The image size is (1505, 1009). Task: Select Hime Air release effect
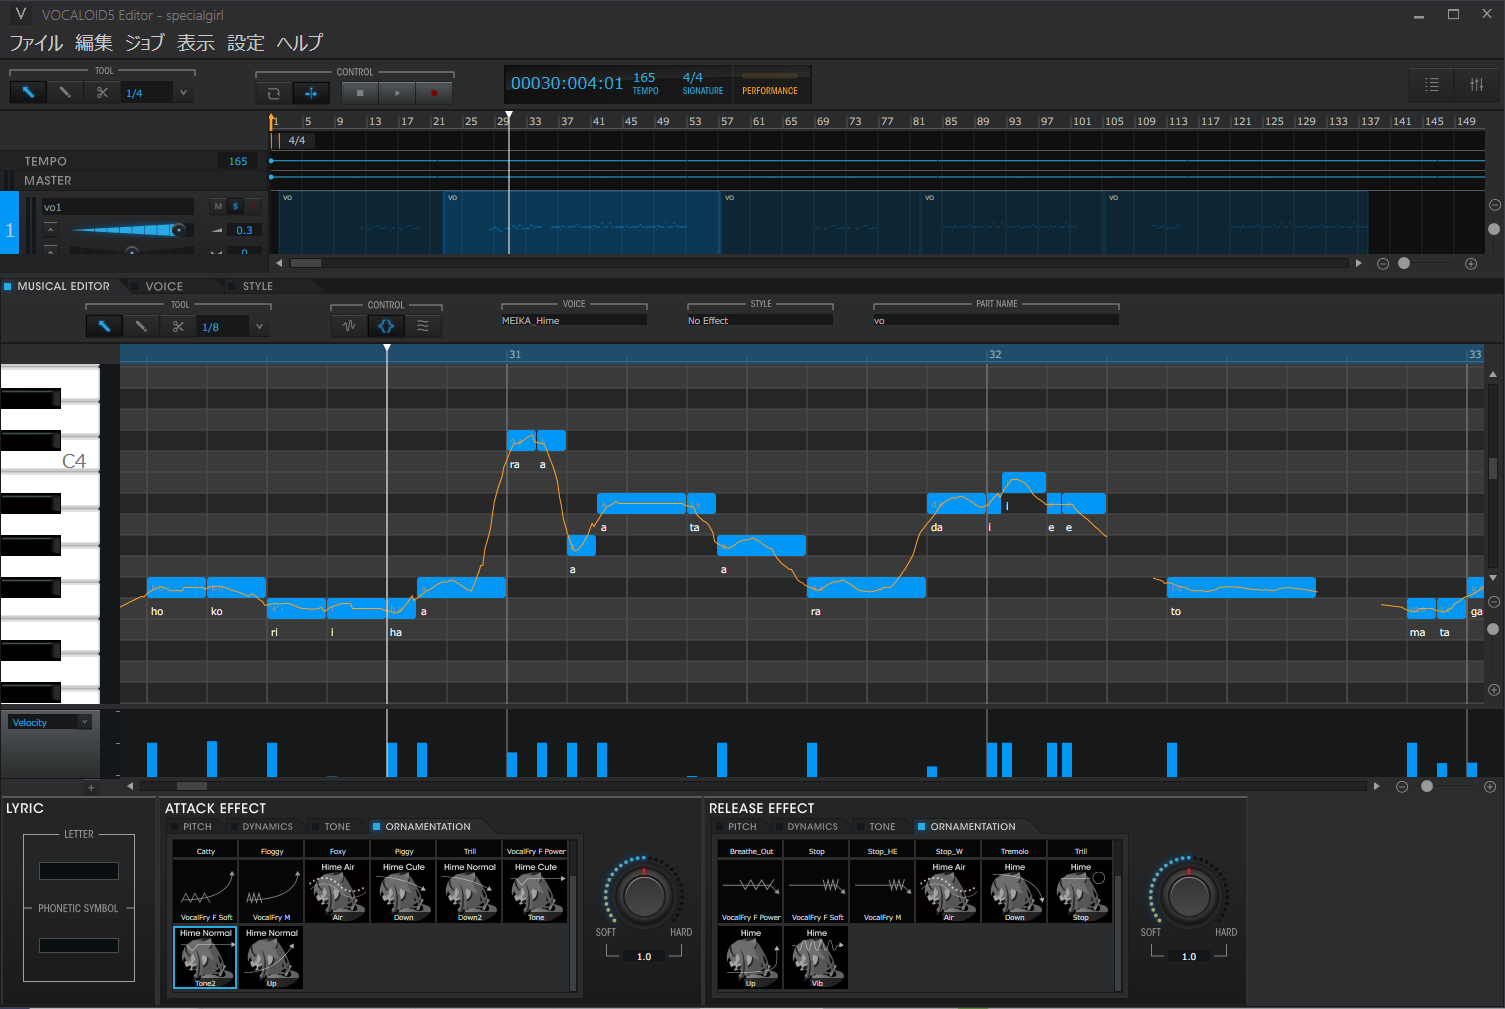point(949,891)
